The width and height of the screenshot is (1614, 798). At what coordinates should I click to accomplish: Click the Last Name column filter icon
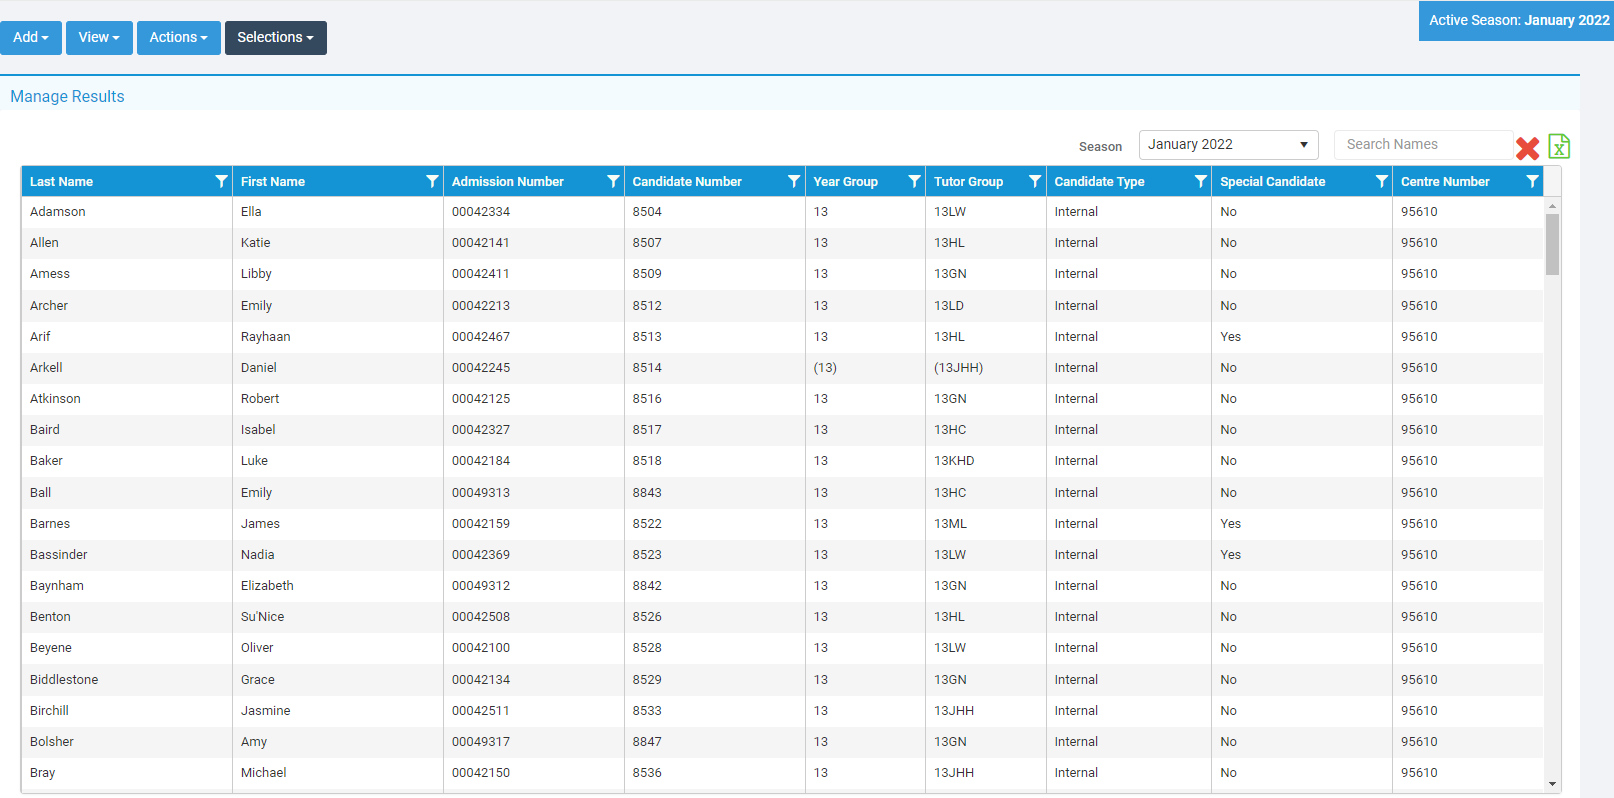[x=221, y=181]
